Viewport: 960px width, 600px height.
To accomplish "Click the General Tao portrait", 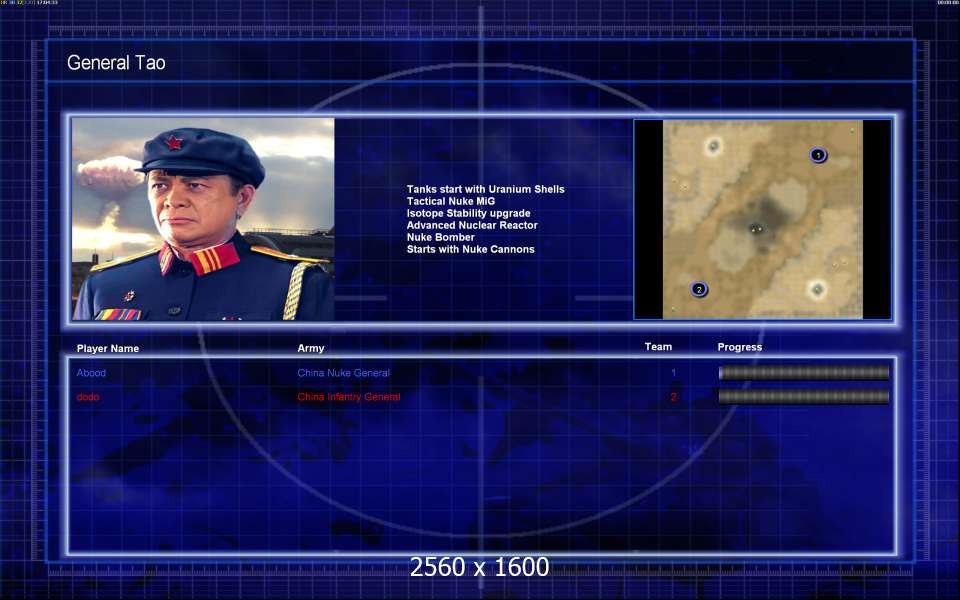I will tap(203, 219).
